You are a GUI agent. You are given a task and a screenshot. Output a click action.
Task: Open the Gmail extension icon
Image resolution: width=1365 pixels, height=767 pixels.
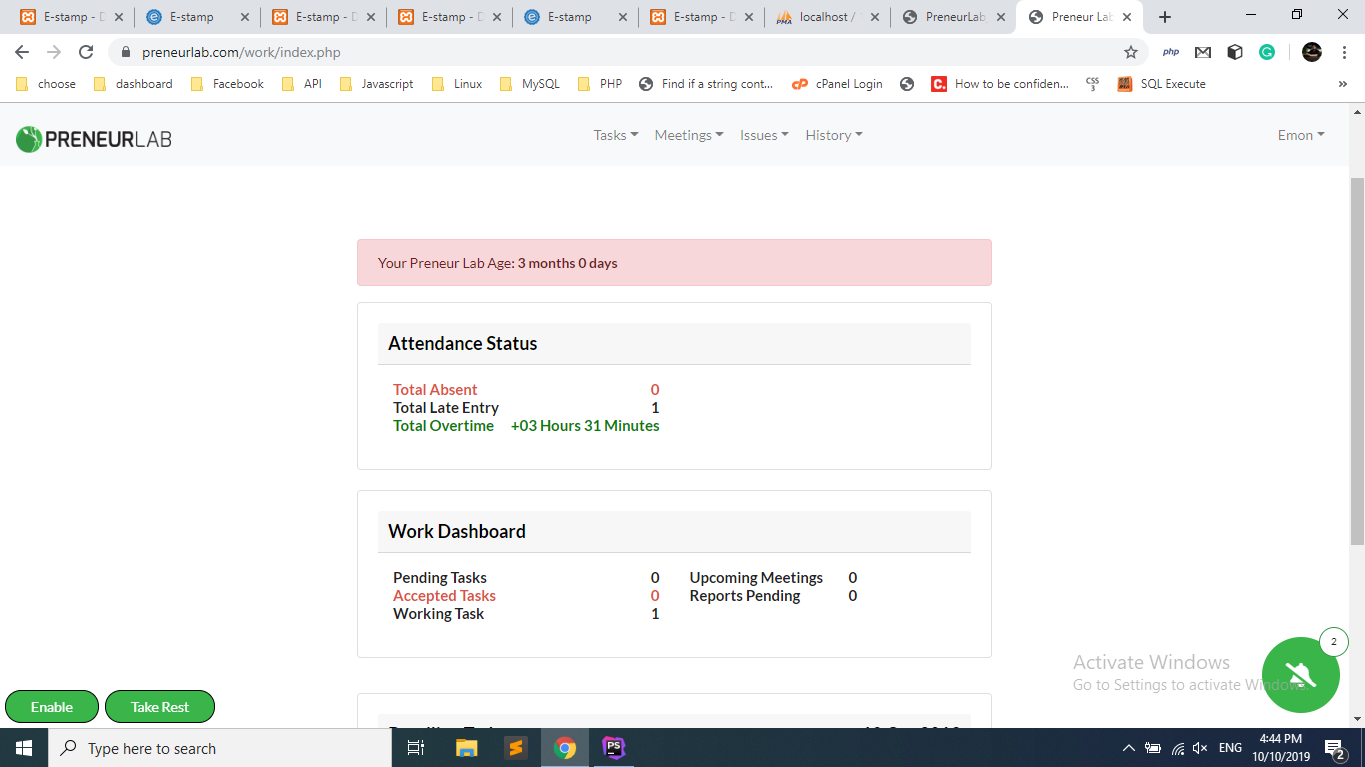click(x=1203, y=52)
